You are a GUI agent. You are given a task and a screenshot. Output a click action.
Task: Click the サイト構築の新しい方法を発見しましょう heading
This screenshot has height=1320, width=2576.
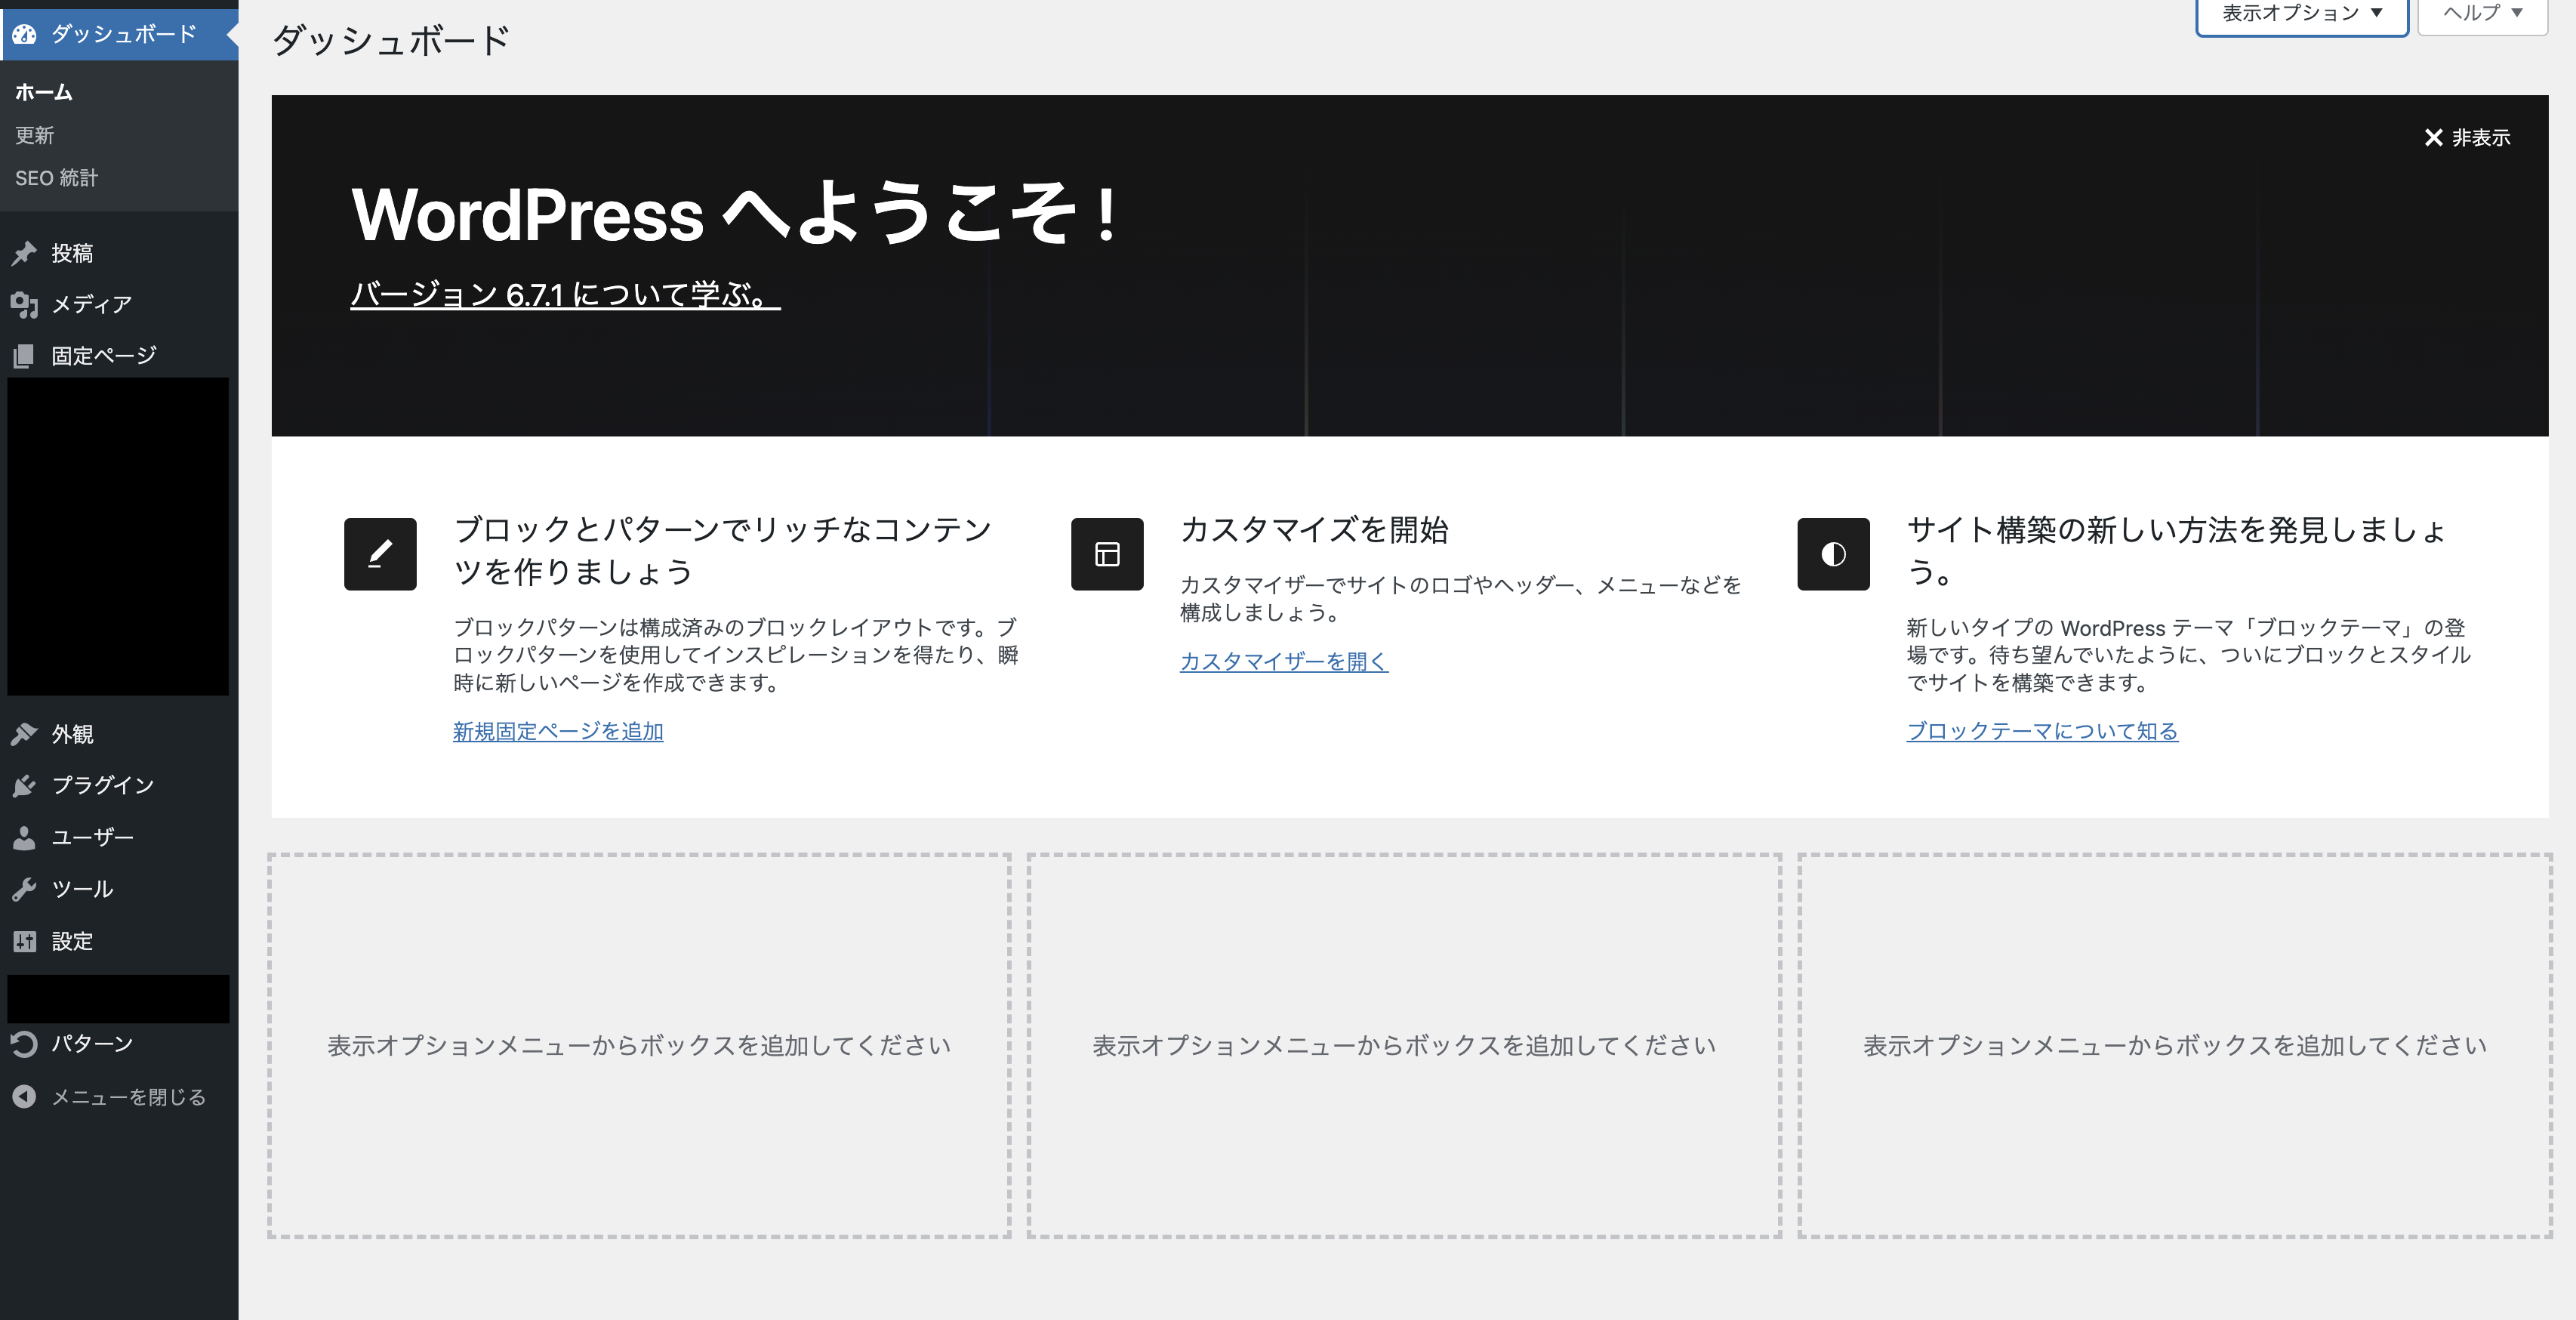click(x=2177, y=550)
